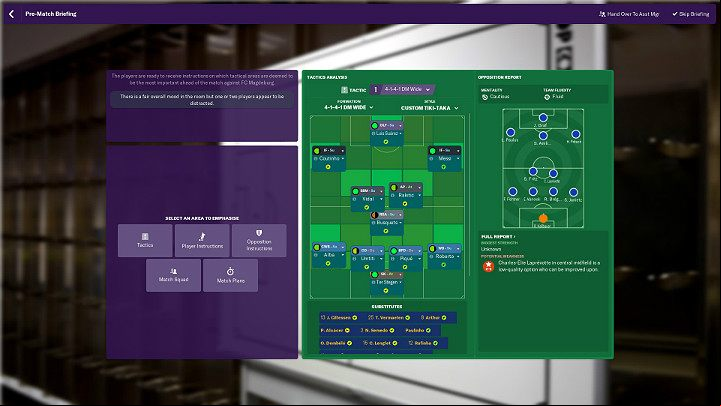This screenshot has height=406, width=721.
Task: Click Ter Stegen's yellow condition icon
Action: [x=386, y=291]
